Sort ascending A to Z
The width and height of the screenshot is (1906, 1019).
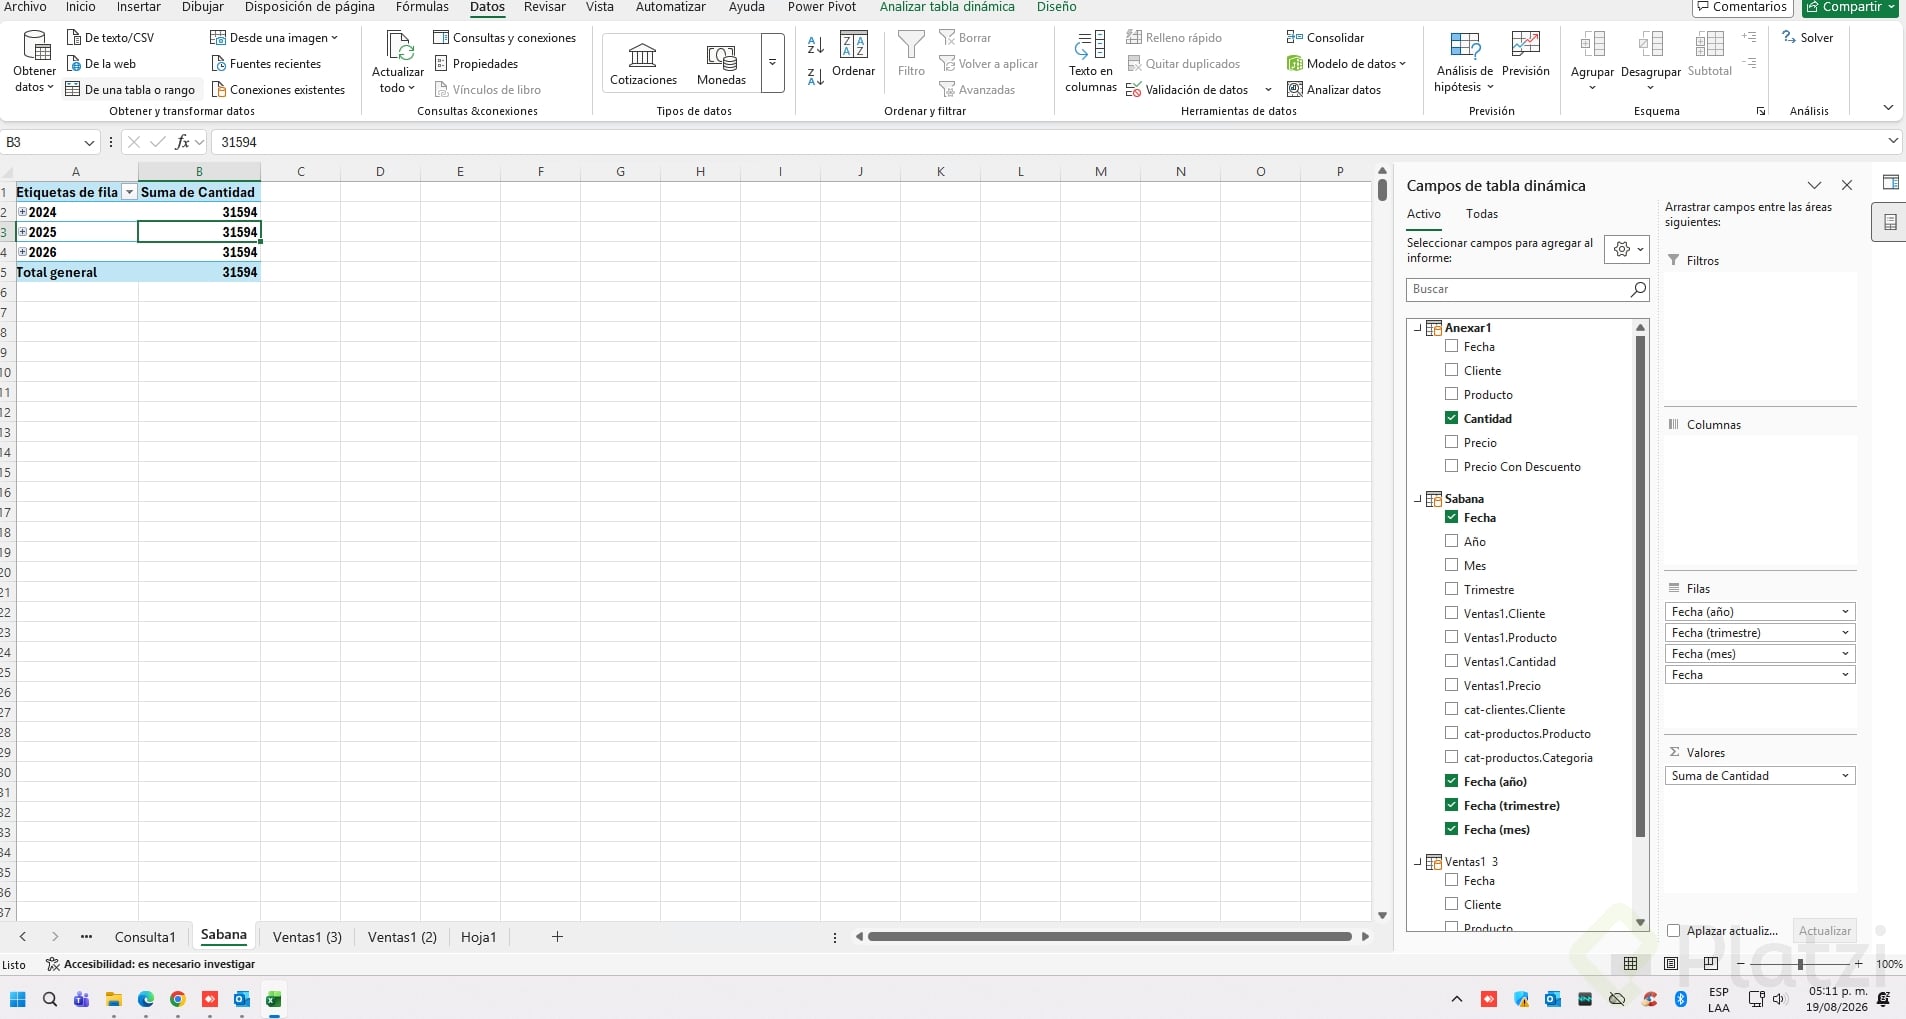(x=816, y=45)
